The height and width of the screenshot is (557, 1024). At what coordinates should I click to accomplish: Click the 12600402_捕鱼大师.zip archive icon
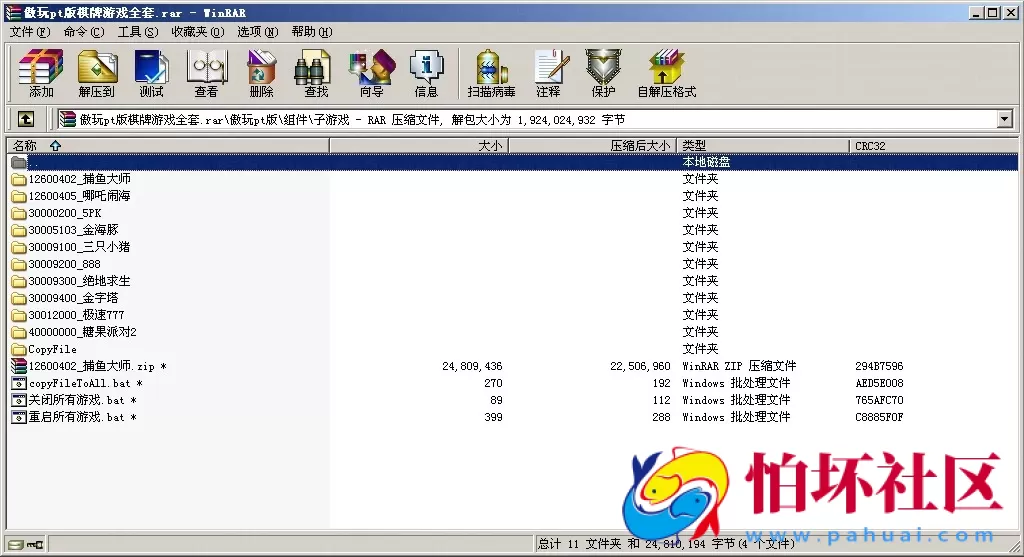click(19, 366)
